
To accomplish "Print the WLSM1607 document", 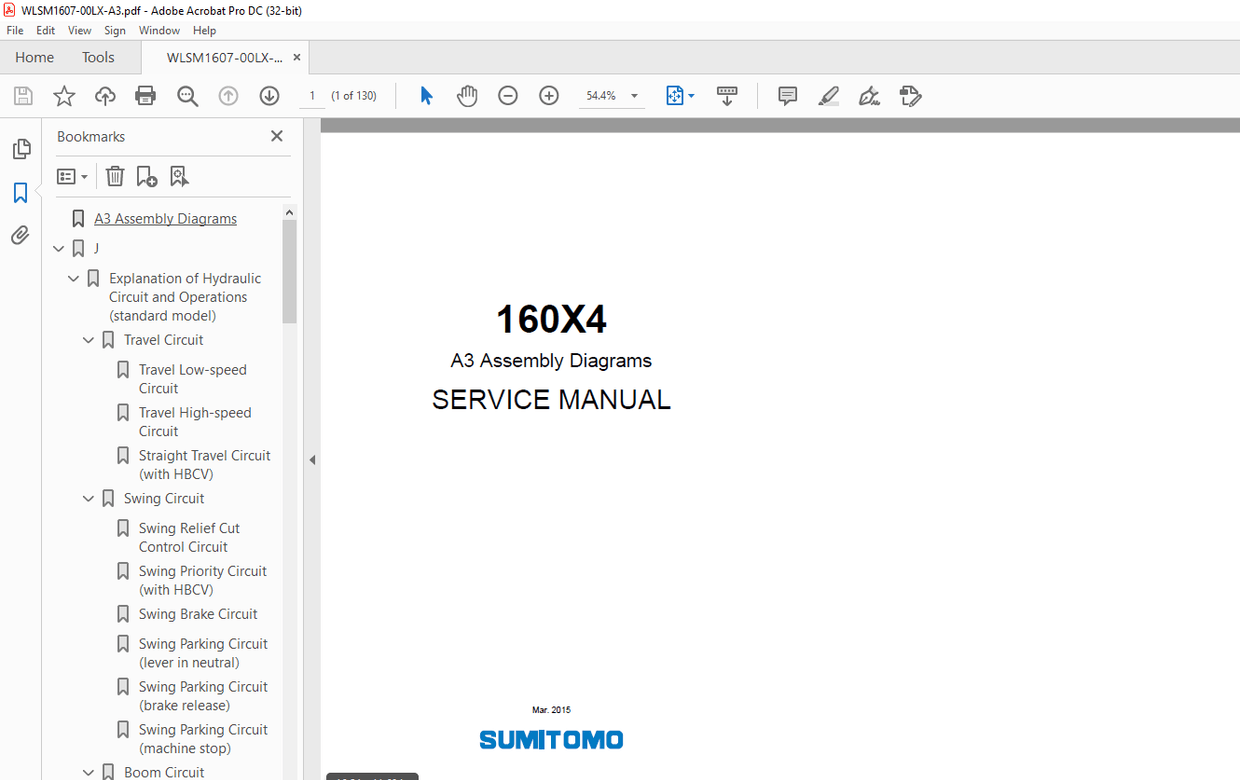I will pyautogui.click(x=145, y=95).
